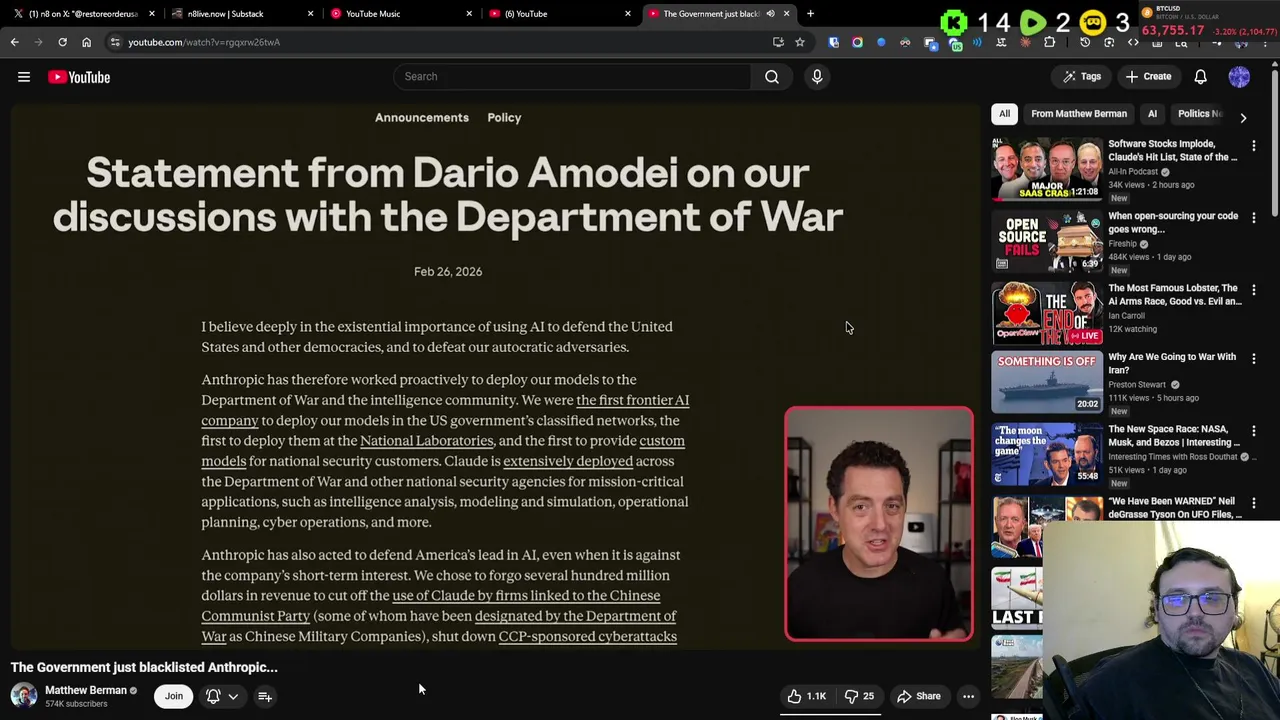Open the browser extensions puzzle icon
This screenshot has width=1280, height=720.
[1049, 42]
